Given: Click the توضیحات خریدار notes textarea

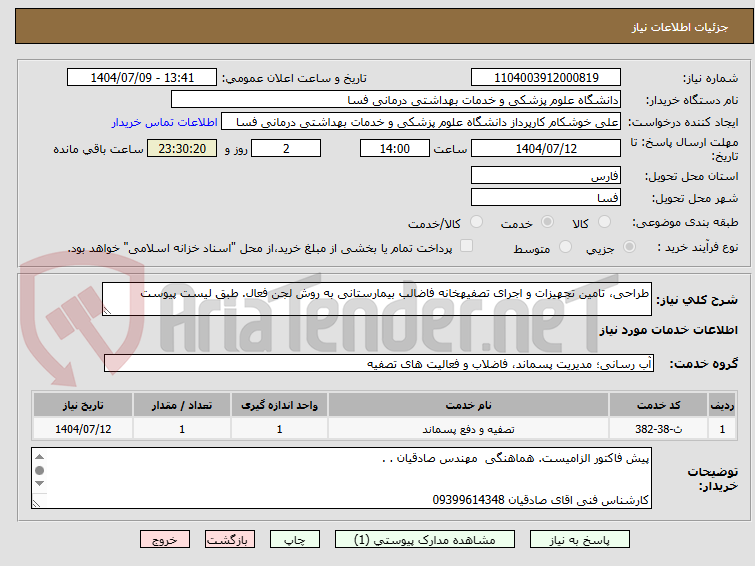Looking at the screenshot, I should (x=341, y=478).
